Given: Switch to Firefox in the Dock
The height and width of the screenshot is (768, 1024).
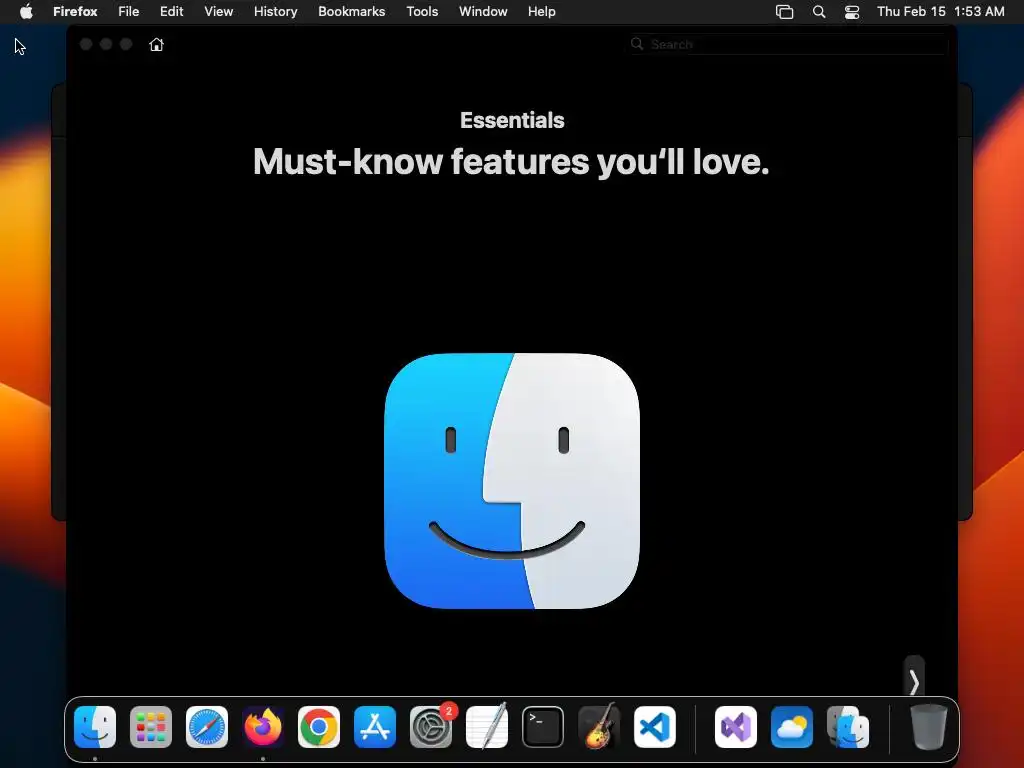Looking at the screenshot, I should [263, 727].
